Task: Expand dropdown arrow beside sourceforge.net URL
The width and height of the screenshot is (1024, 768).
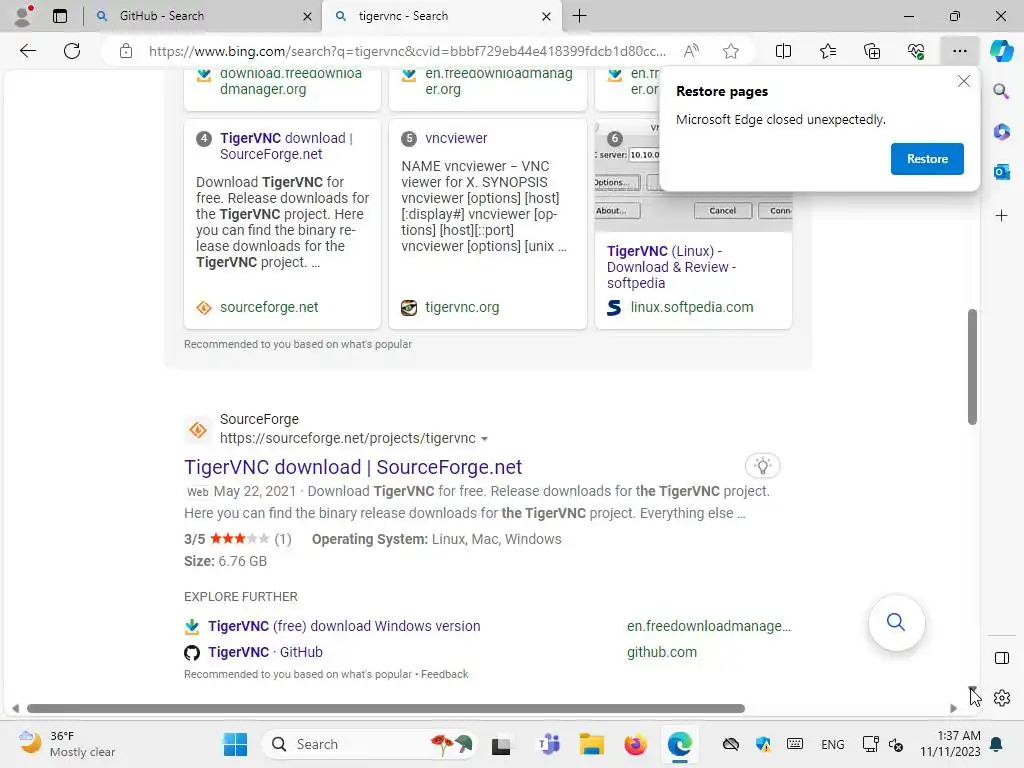Action: [484, 439]
